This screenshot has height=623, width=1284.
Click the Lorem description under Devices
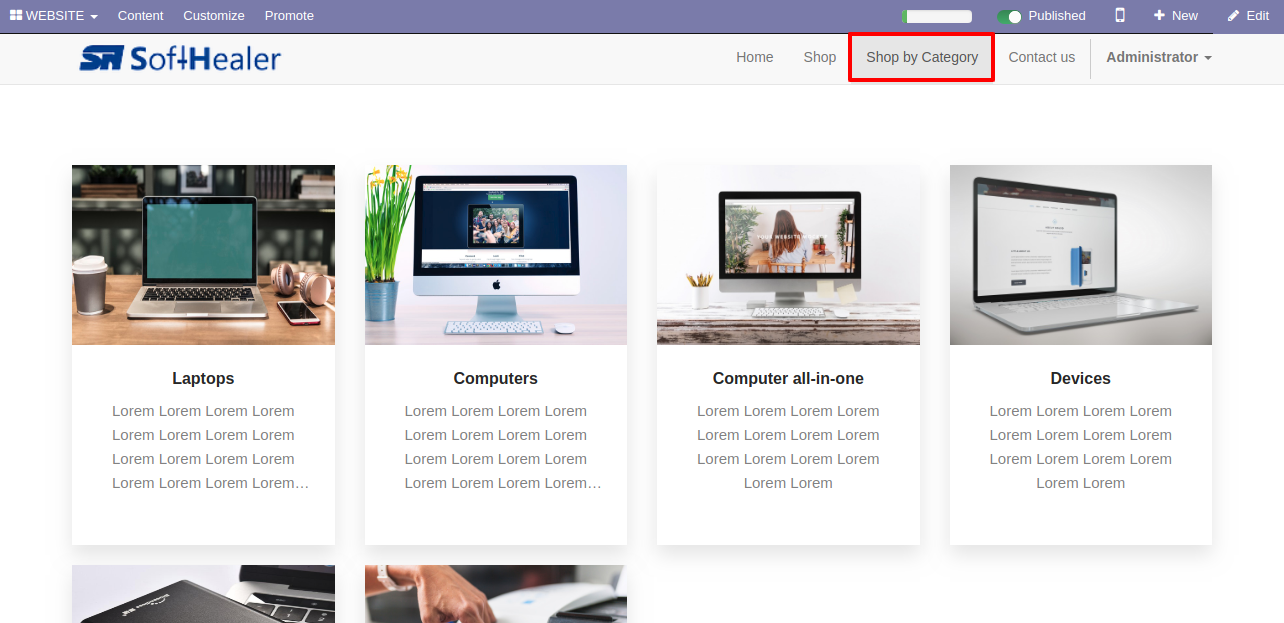point(1081,447)
